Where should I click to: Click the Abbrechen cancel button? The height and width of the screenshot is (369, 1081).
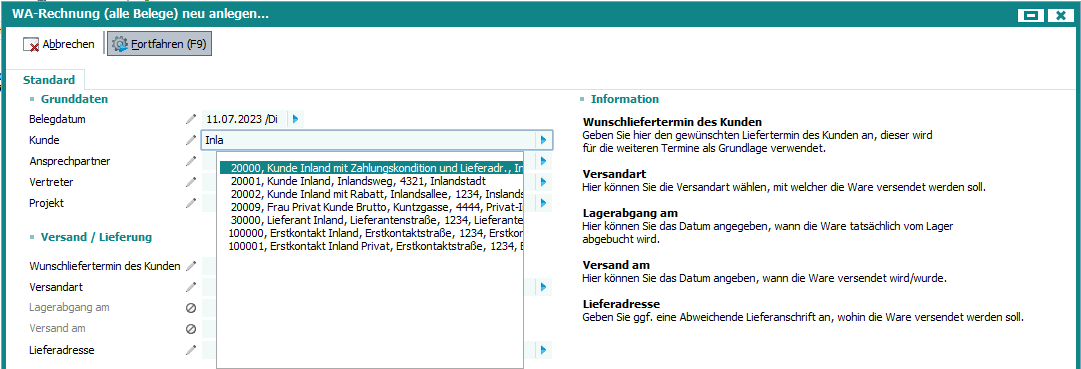point(59,44)
